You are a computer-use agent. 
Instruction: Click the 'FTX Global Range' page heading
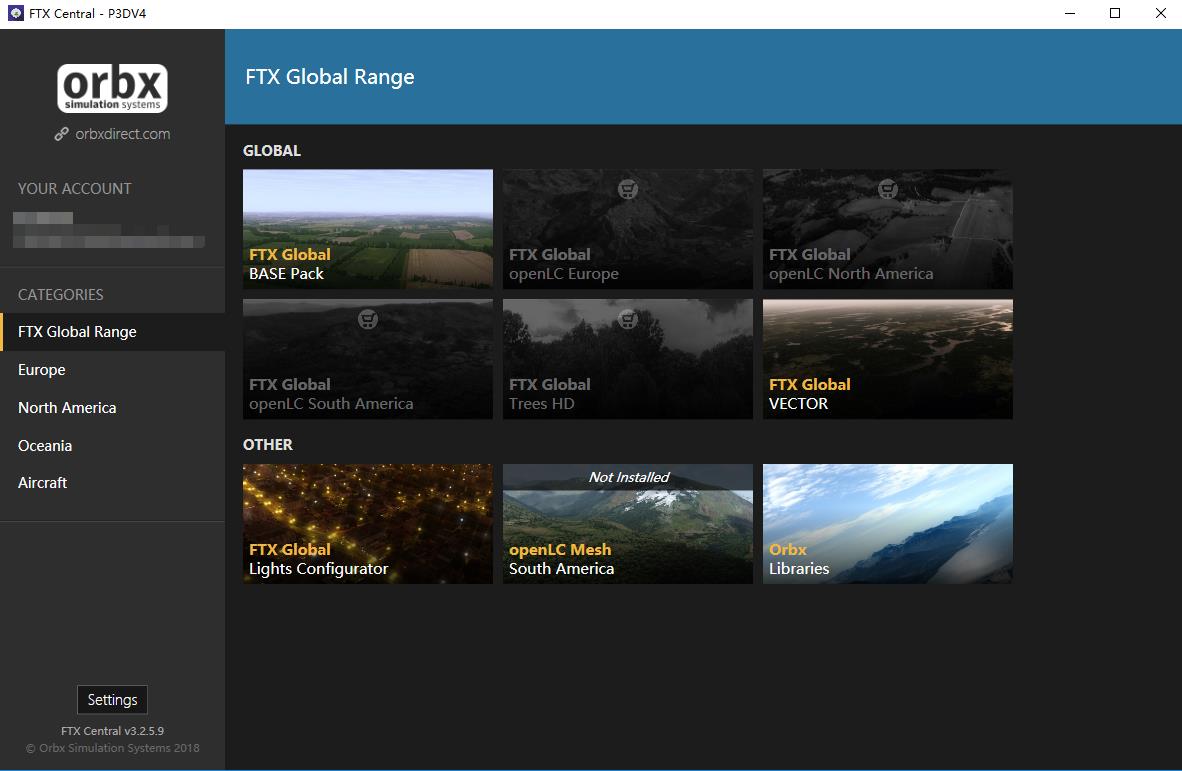[x=329, y=77]
